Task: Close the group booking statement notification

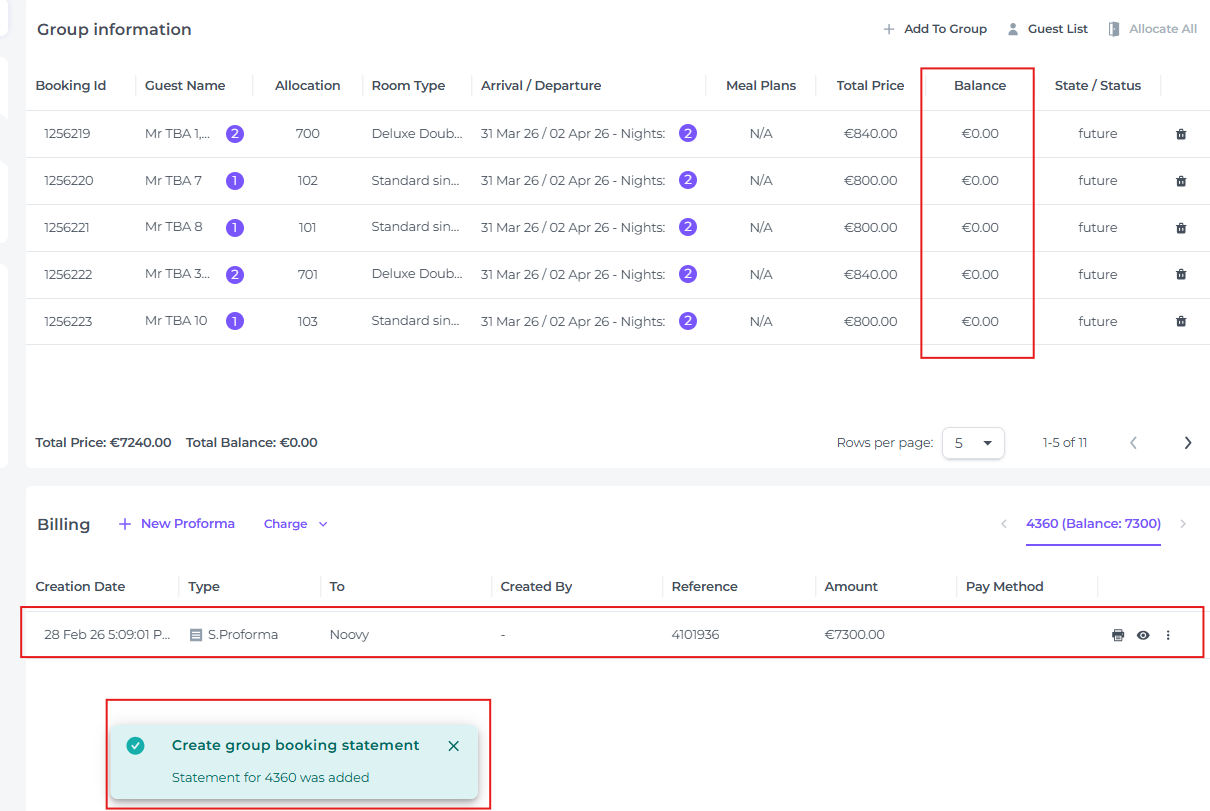Action: coord(454,746)
